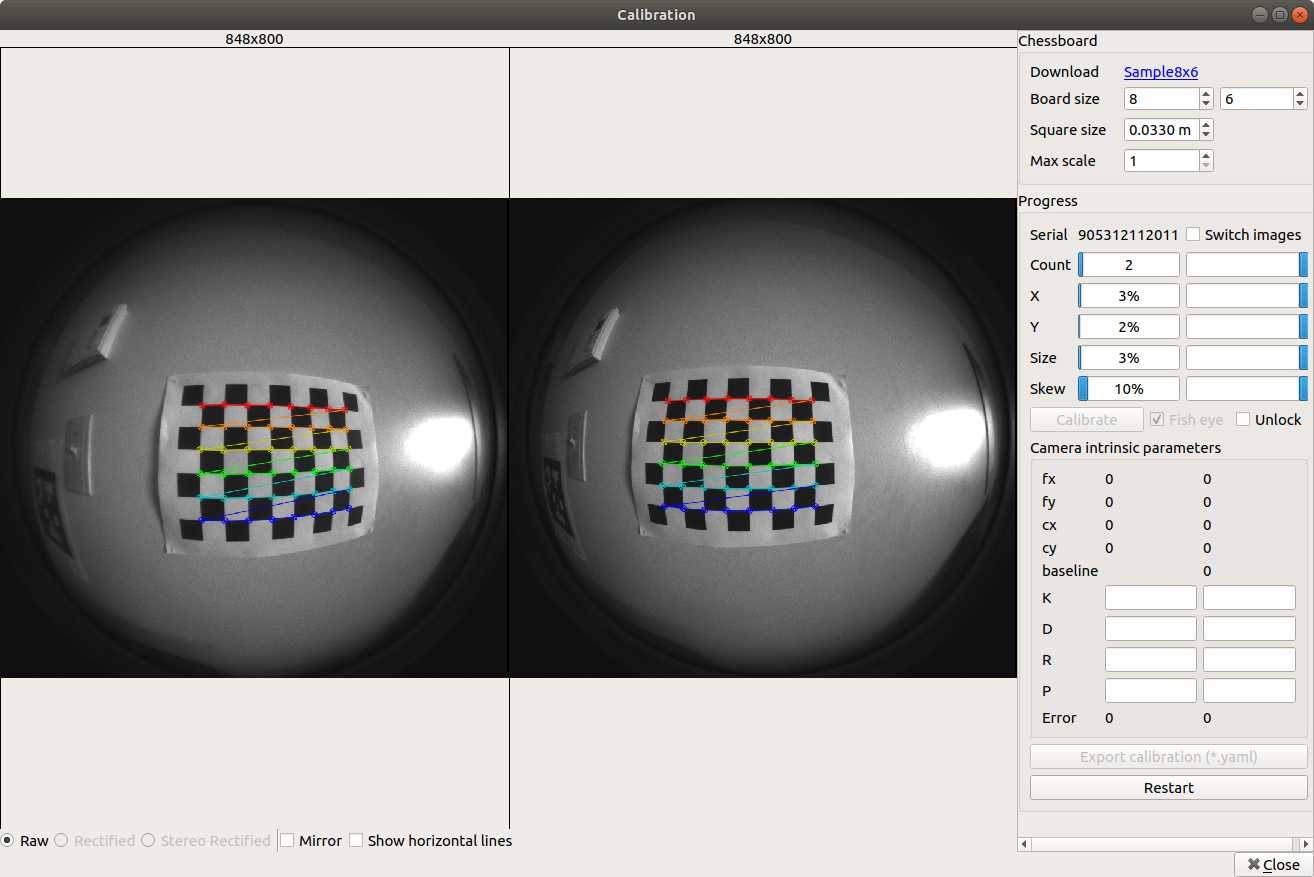The width and height of the screenshot is (1314, 877).
Task: Maximize the Calibration window
Action: [1279, 15]
